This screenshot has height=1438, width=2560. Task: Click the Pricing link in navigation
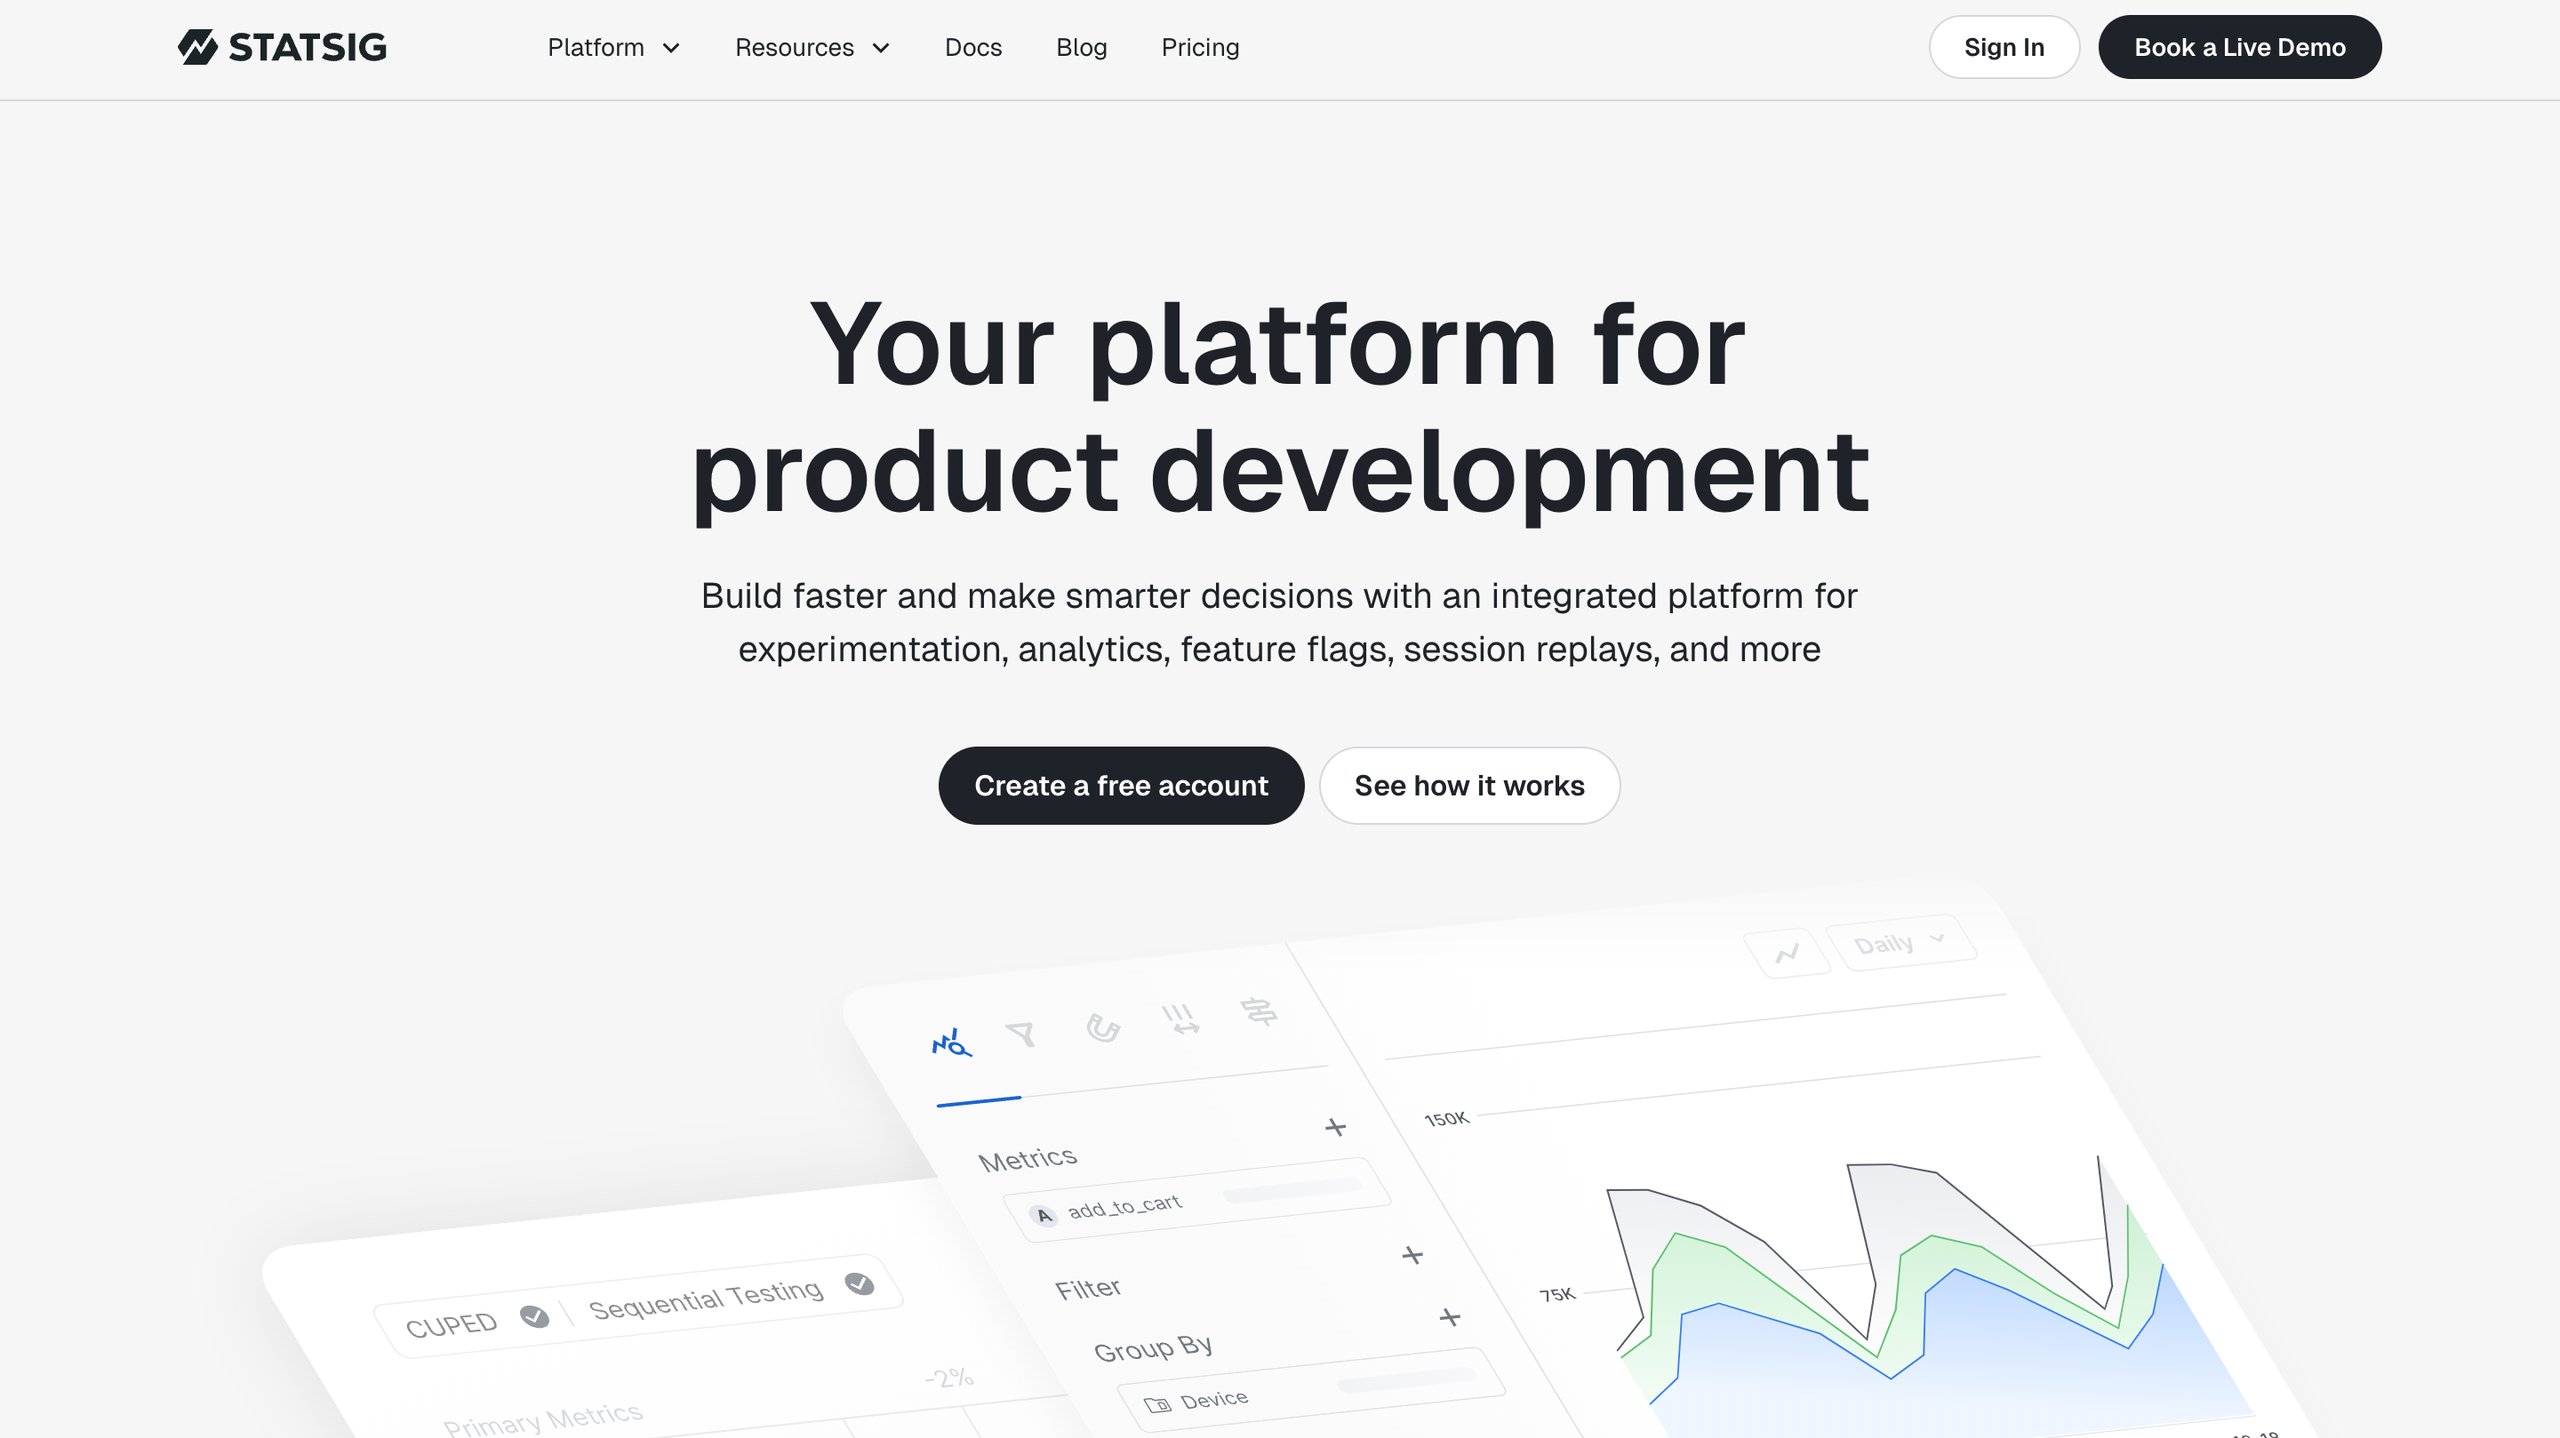[1201, 47]
